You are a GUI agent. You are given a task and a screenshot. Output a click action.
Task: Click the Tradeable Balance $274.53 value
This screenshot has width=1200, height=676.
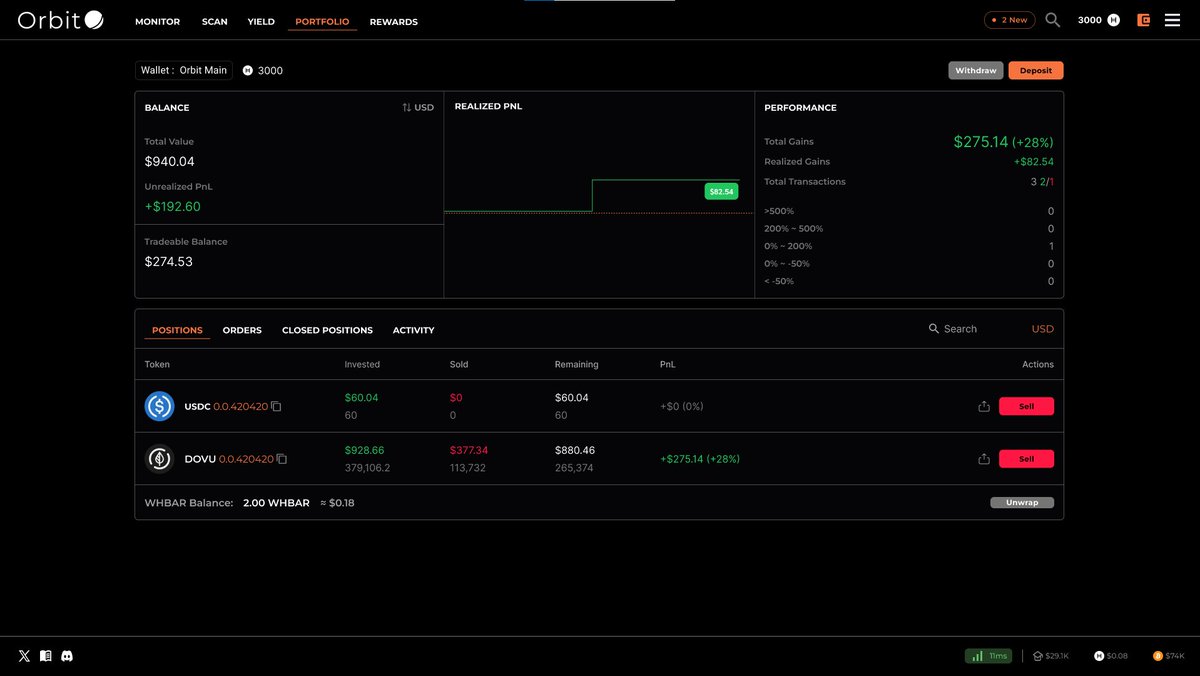pos(169,262)
